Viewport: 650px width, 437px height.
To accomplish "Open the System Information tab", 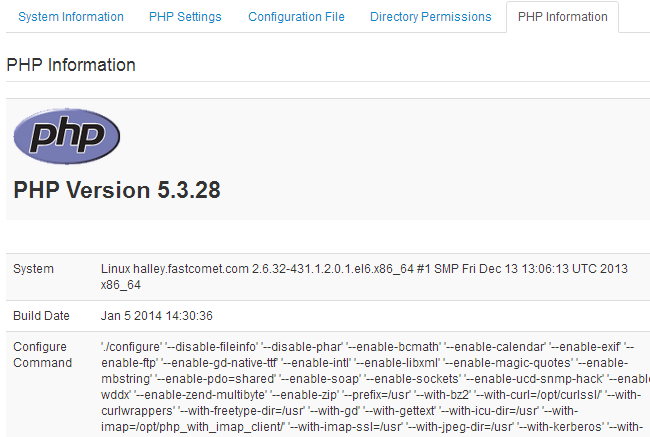I will (71, 17).
